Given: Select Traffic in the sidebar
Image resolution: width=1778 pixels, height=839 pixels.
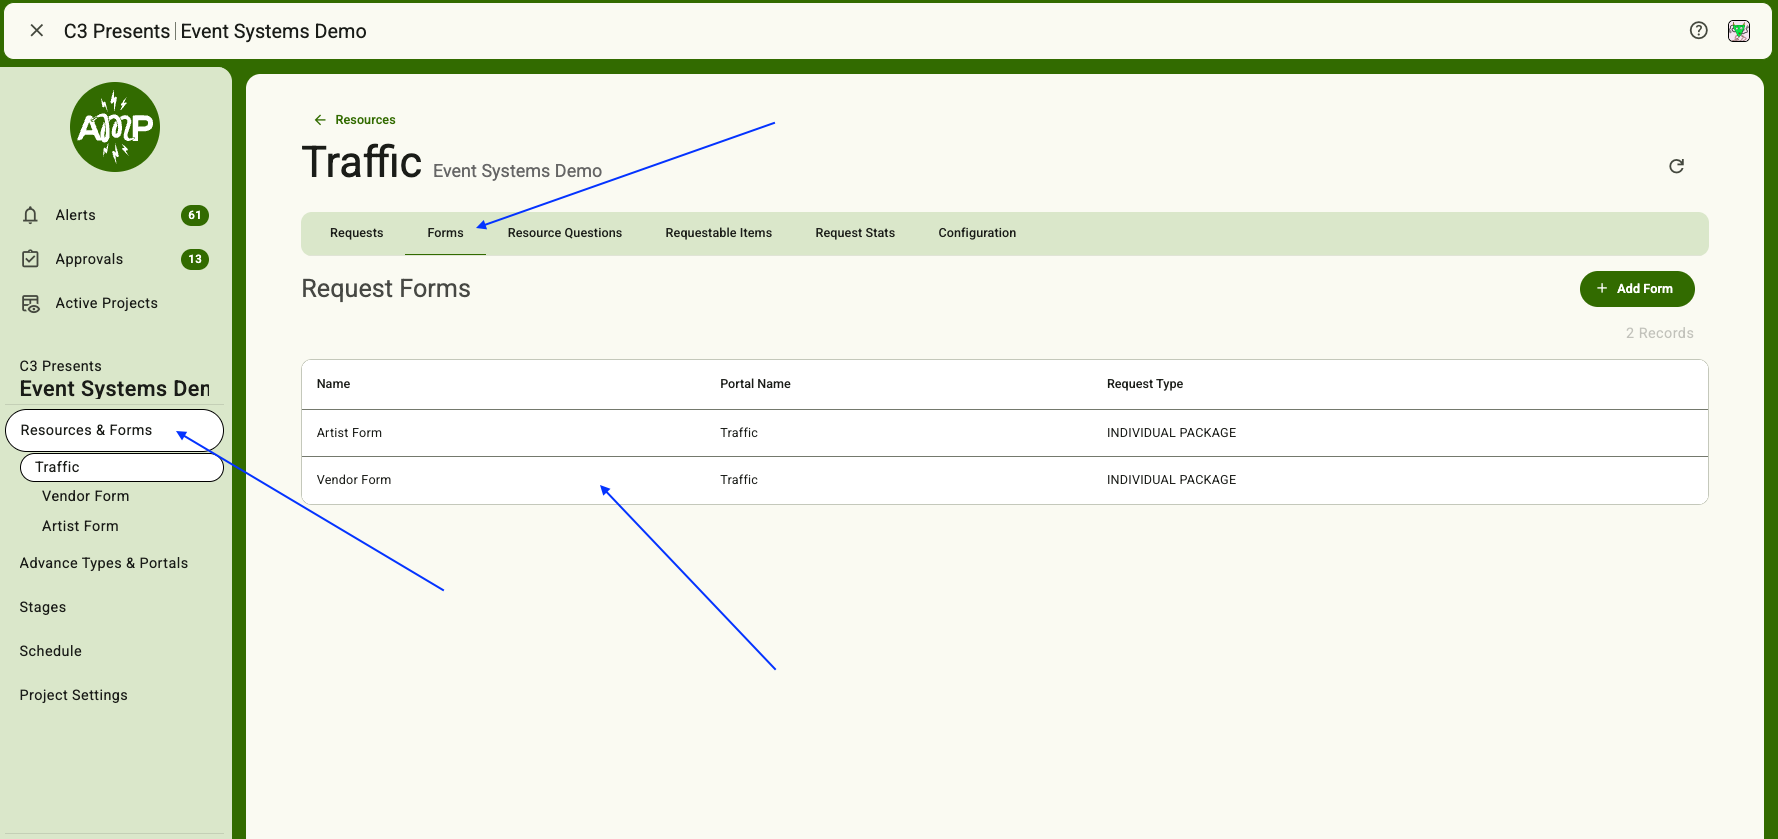Looking at the screenshot, I should coord(121,467).
